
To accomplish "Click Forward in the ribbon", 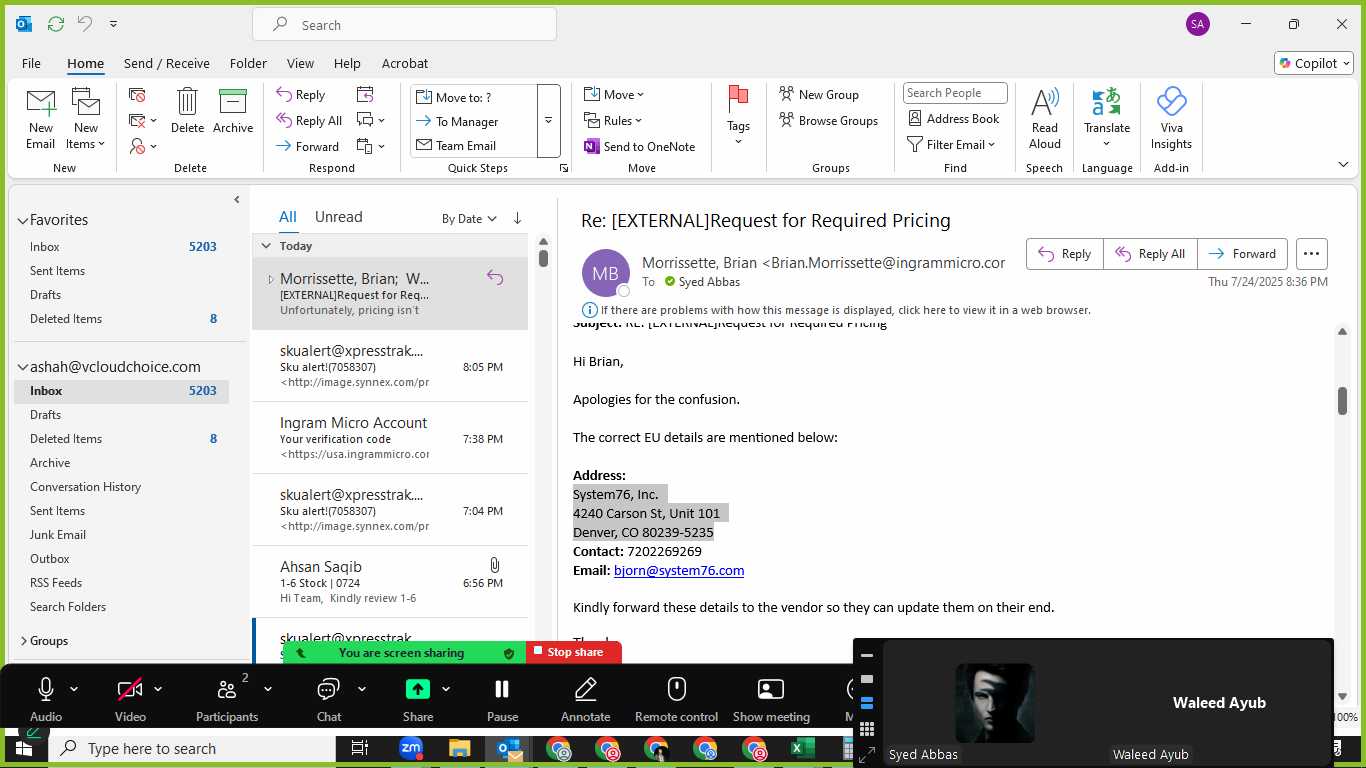I will (308, 146).
